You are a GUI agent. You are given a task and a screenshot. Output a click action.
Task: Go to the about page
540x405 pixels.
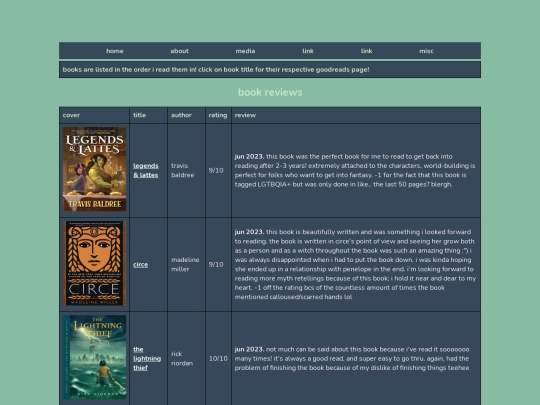tap(179, 51)
